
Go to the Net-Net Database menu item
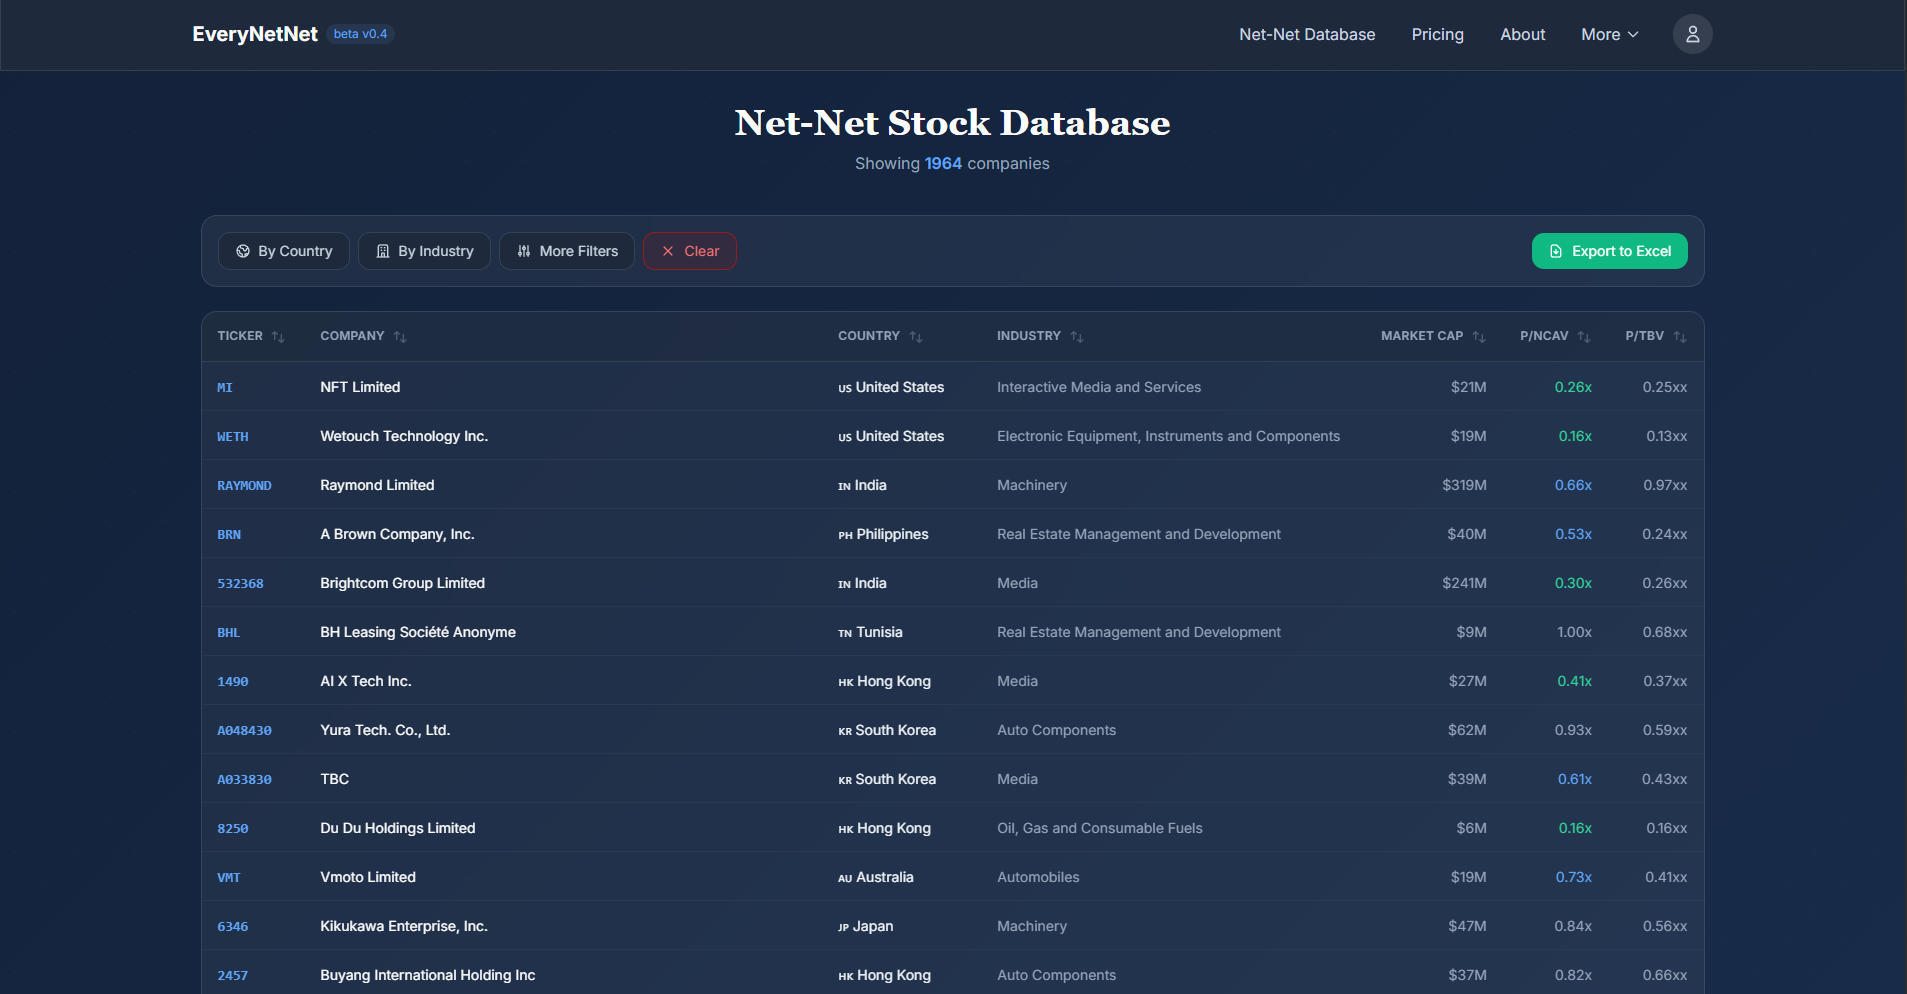point(1306,34)
